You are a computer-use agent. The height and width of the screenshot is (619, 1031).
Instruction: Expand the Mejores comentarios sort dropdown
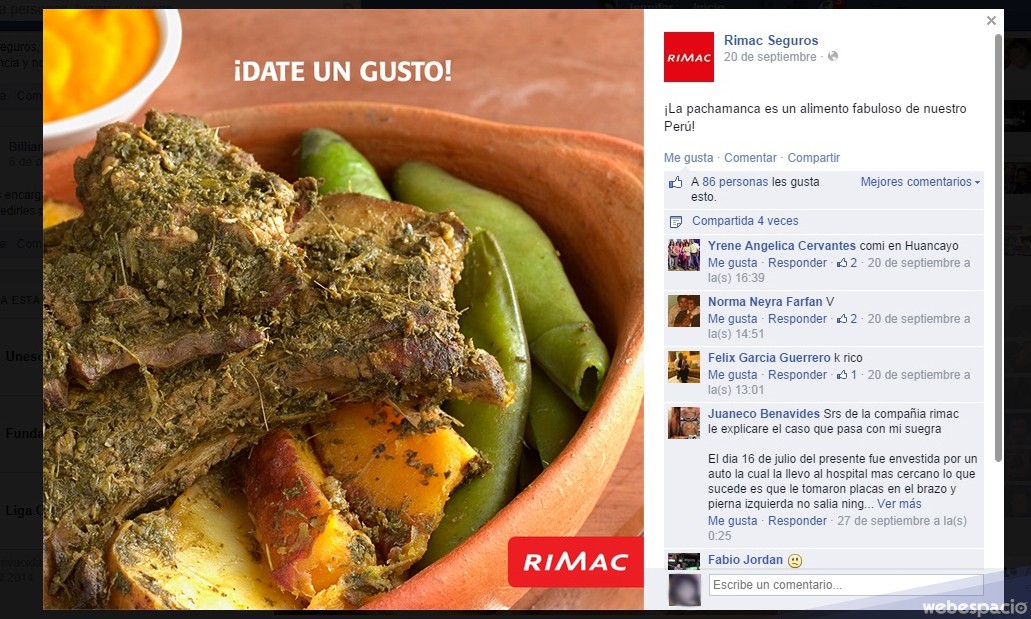pyautogui.click(x=920, y=182)
